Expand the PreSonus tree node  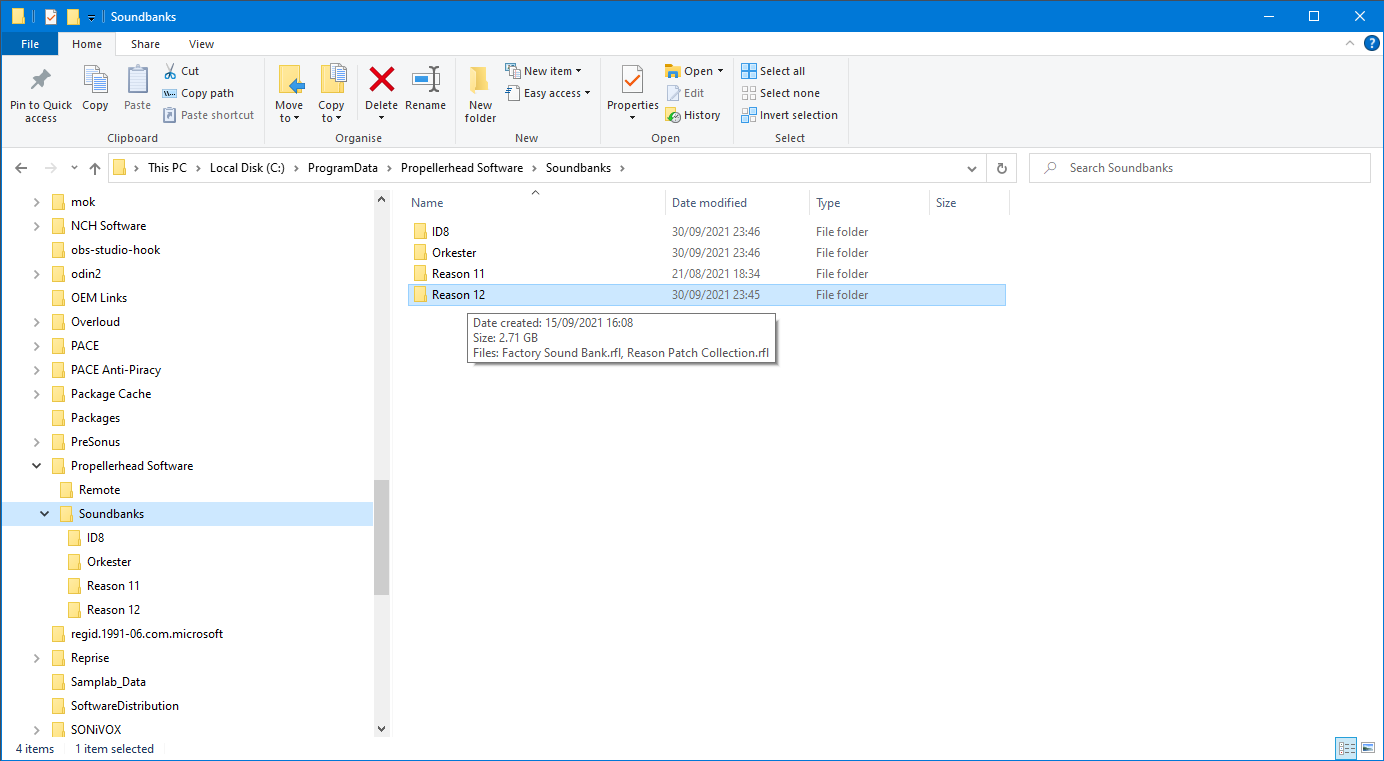[37, 442]
